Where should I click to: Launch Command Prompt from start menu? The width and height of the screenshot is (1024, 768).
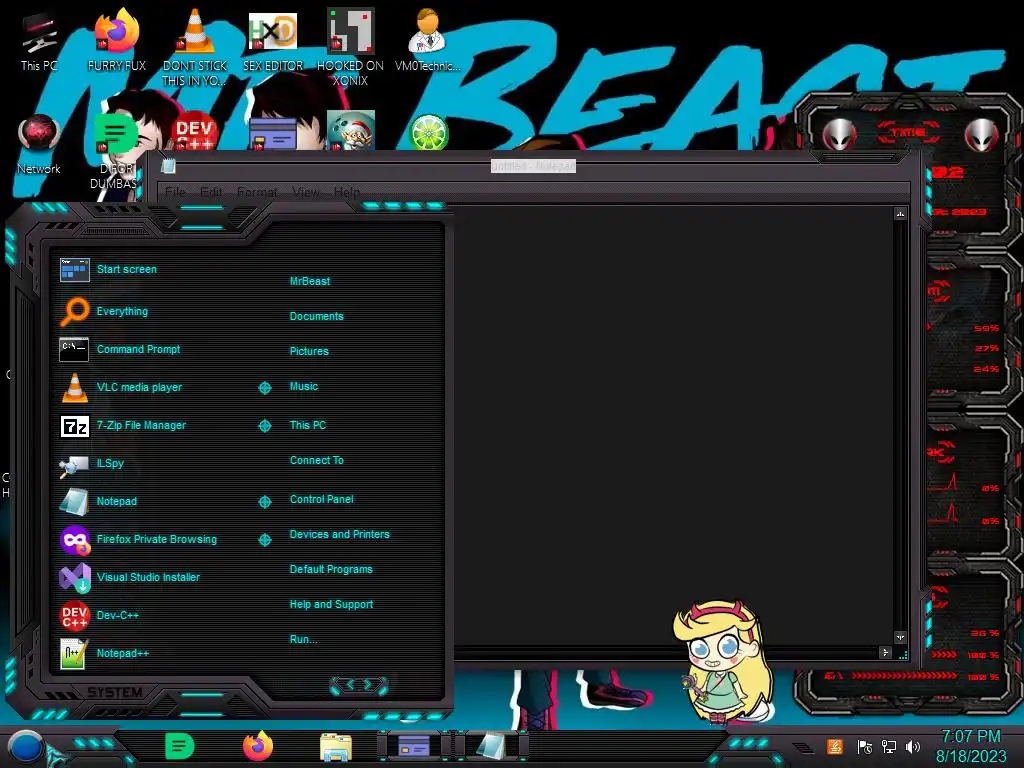coord(139,349)
